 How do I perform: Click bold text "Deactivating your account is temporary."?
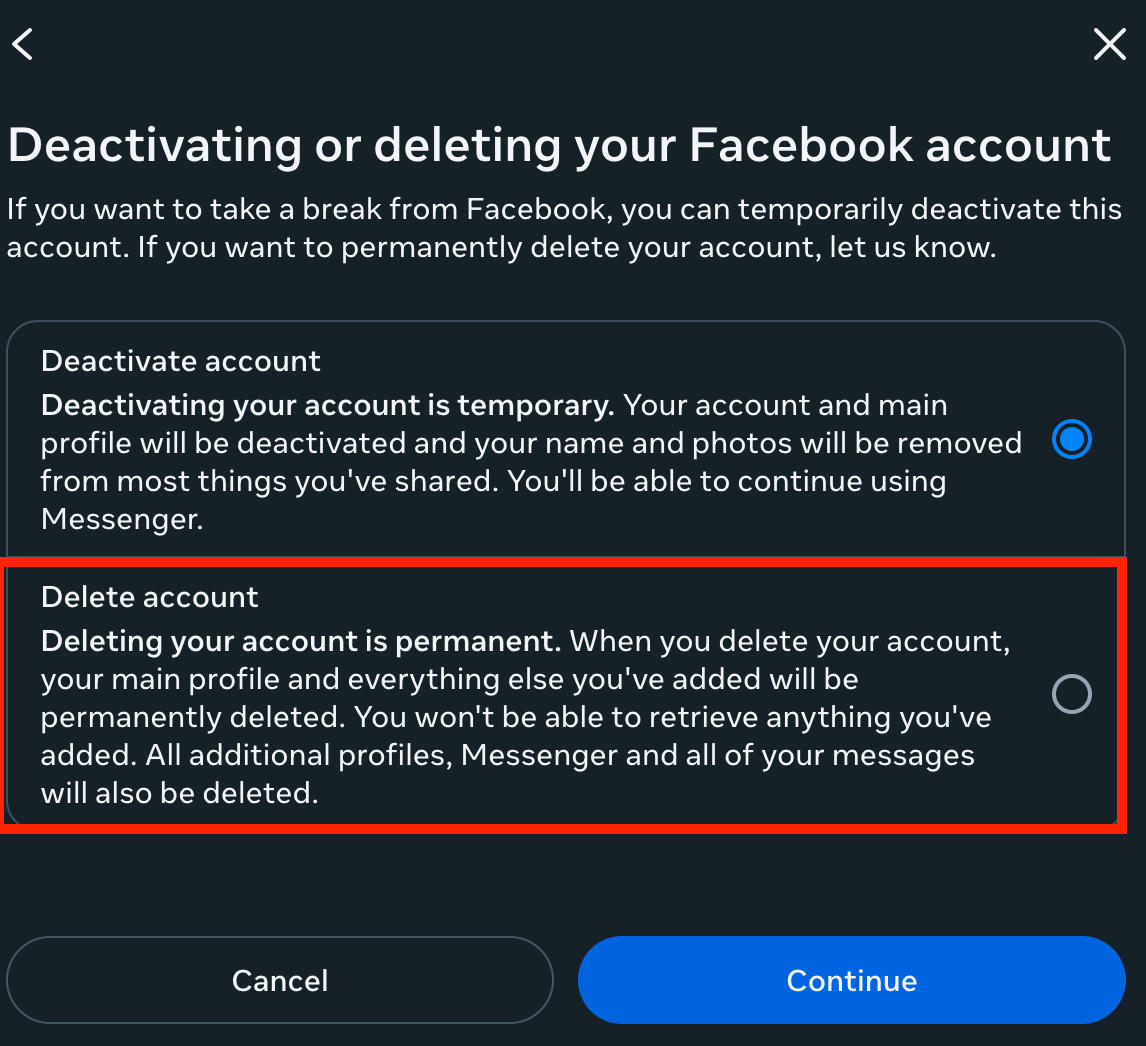[x=327, y=405]
